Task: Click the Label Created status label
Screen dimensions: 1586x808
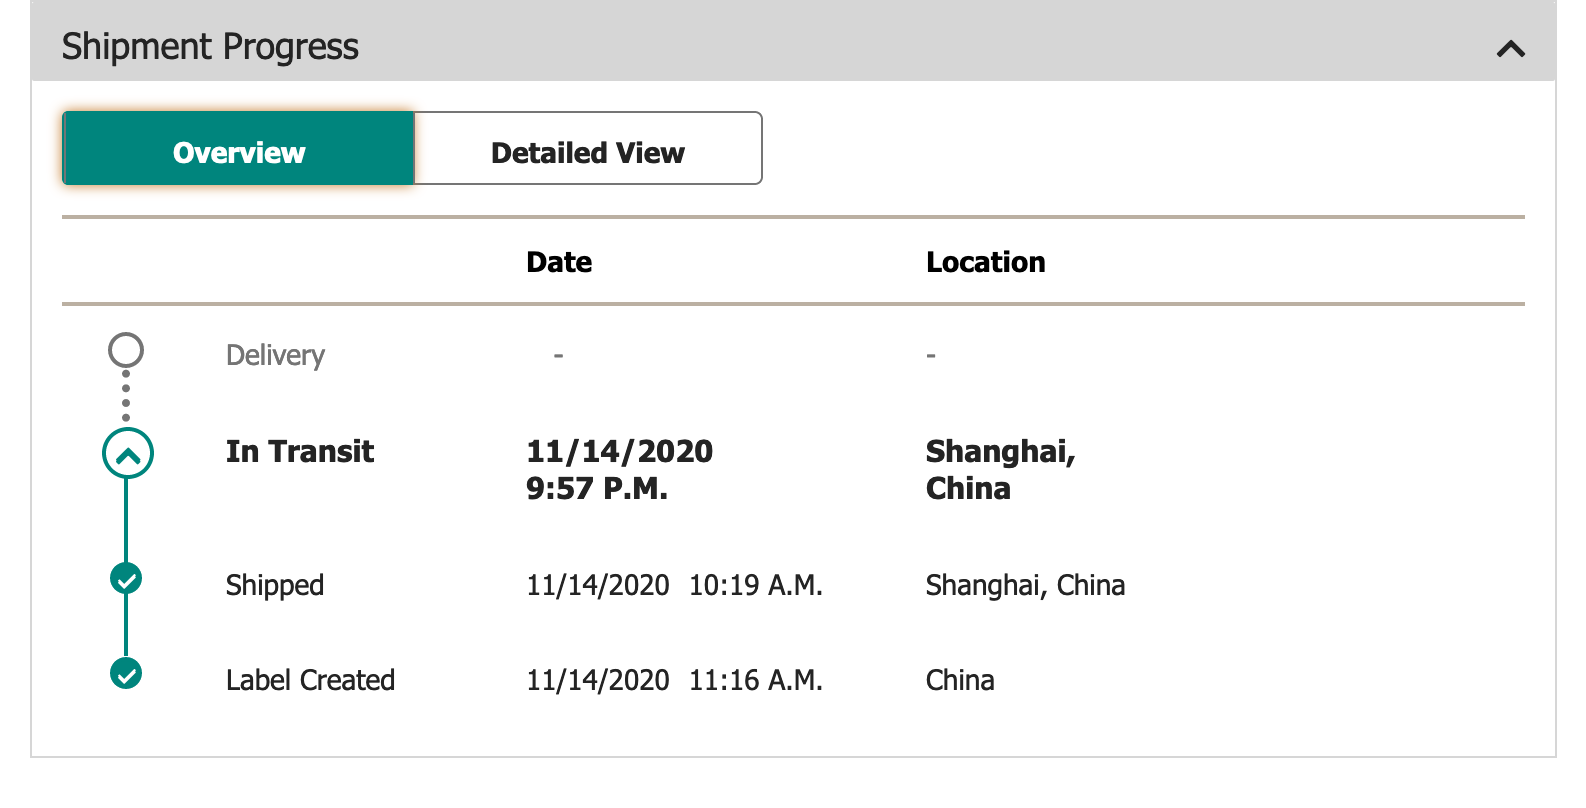Action: coord(310,680)
